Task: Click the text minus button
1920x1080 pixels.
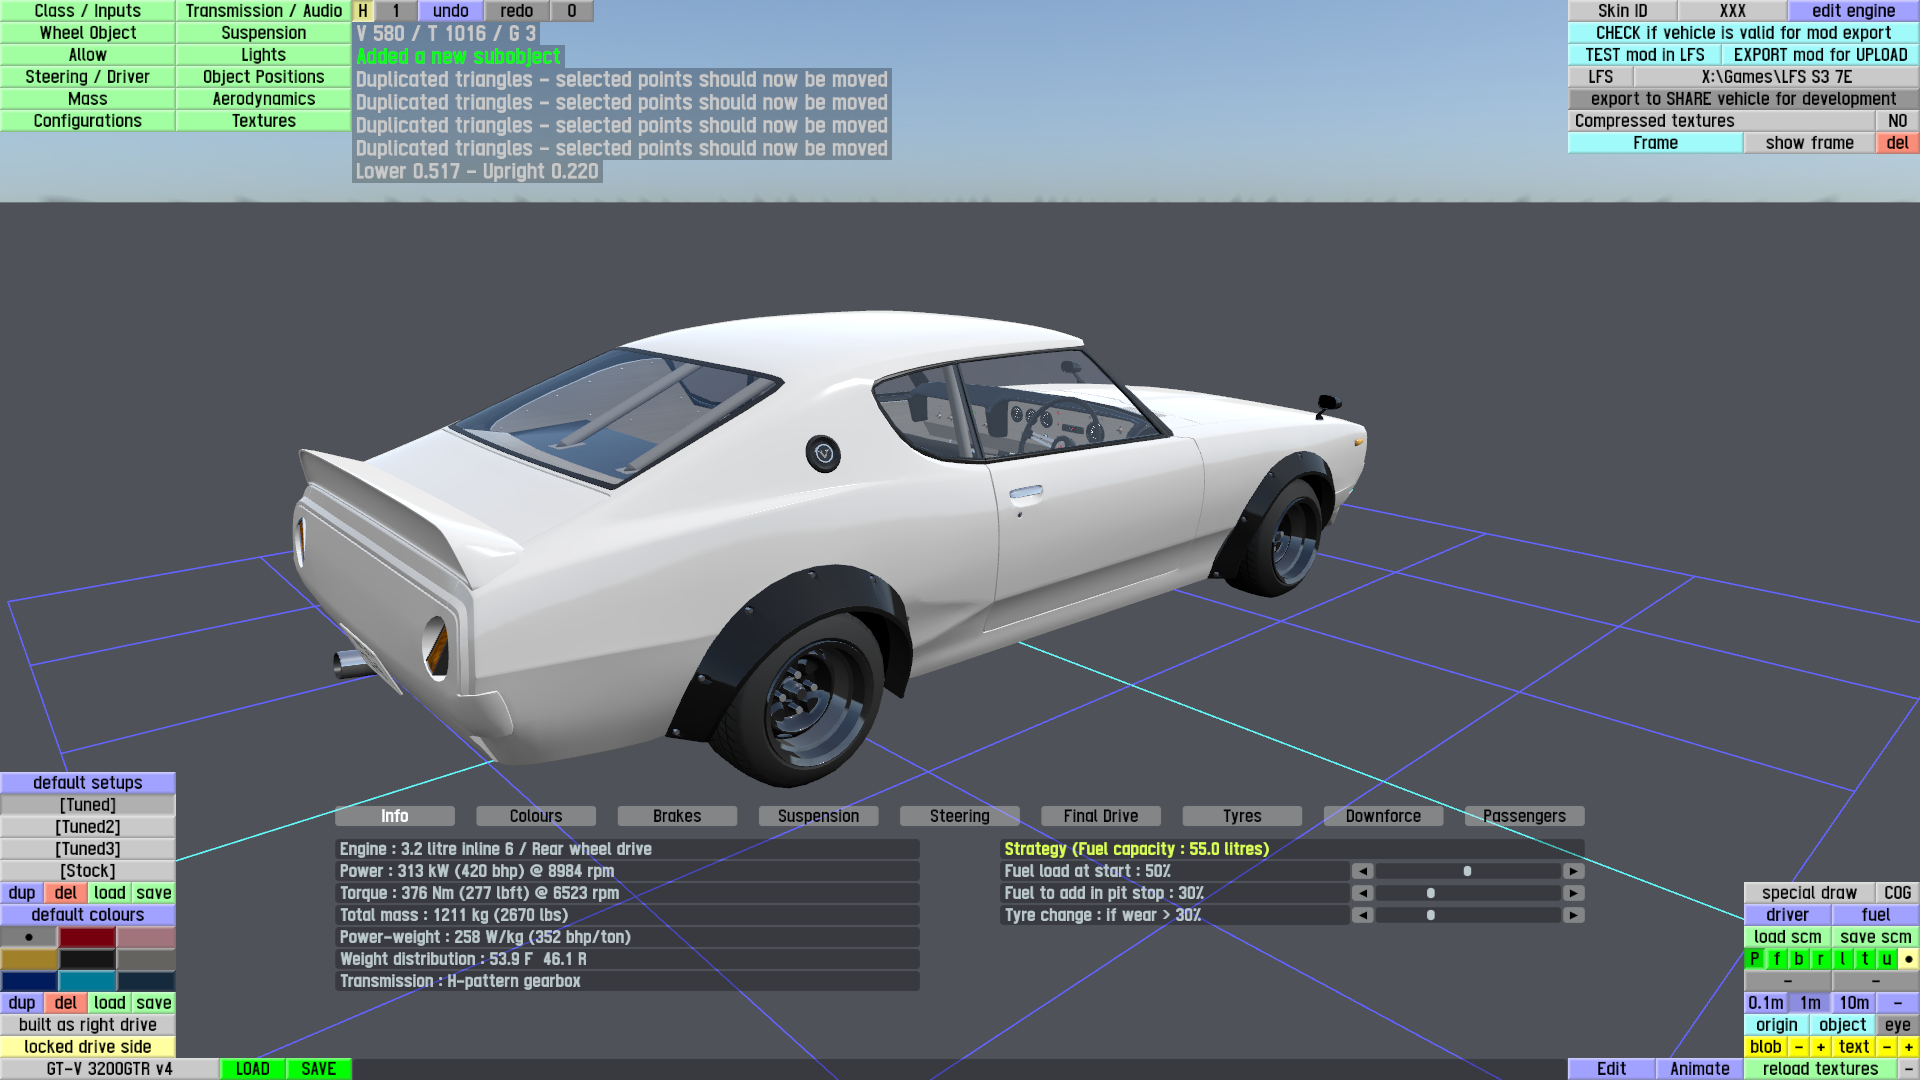Action: (x=1886, y=1047)
